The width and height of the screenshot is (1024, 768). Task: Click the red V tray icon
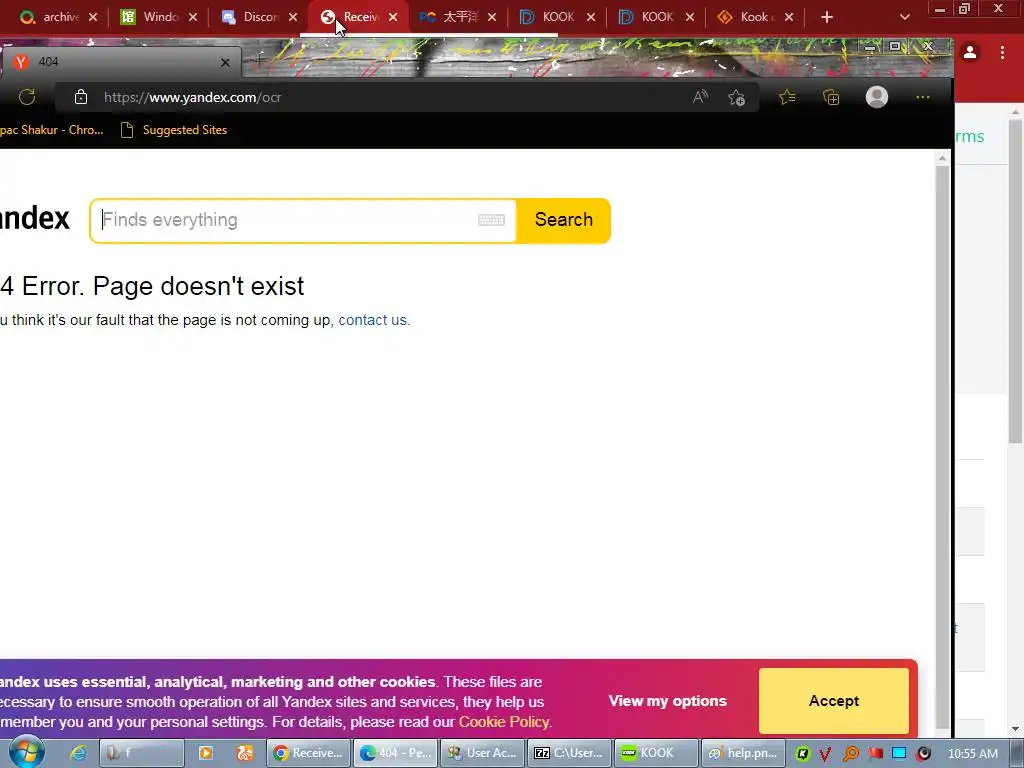point(825,754)
